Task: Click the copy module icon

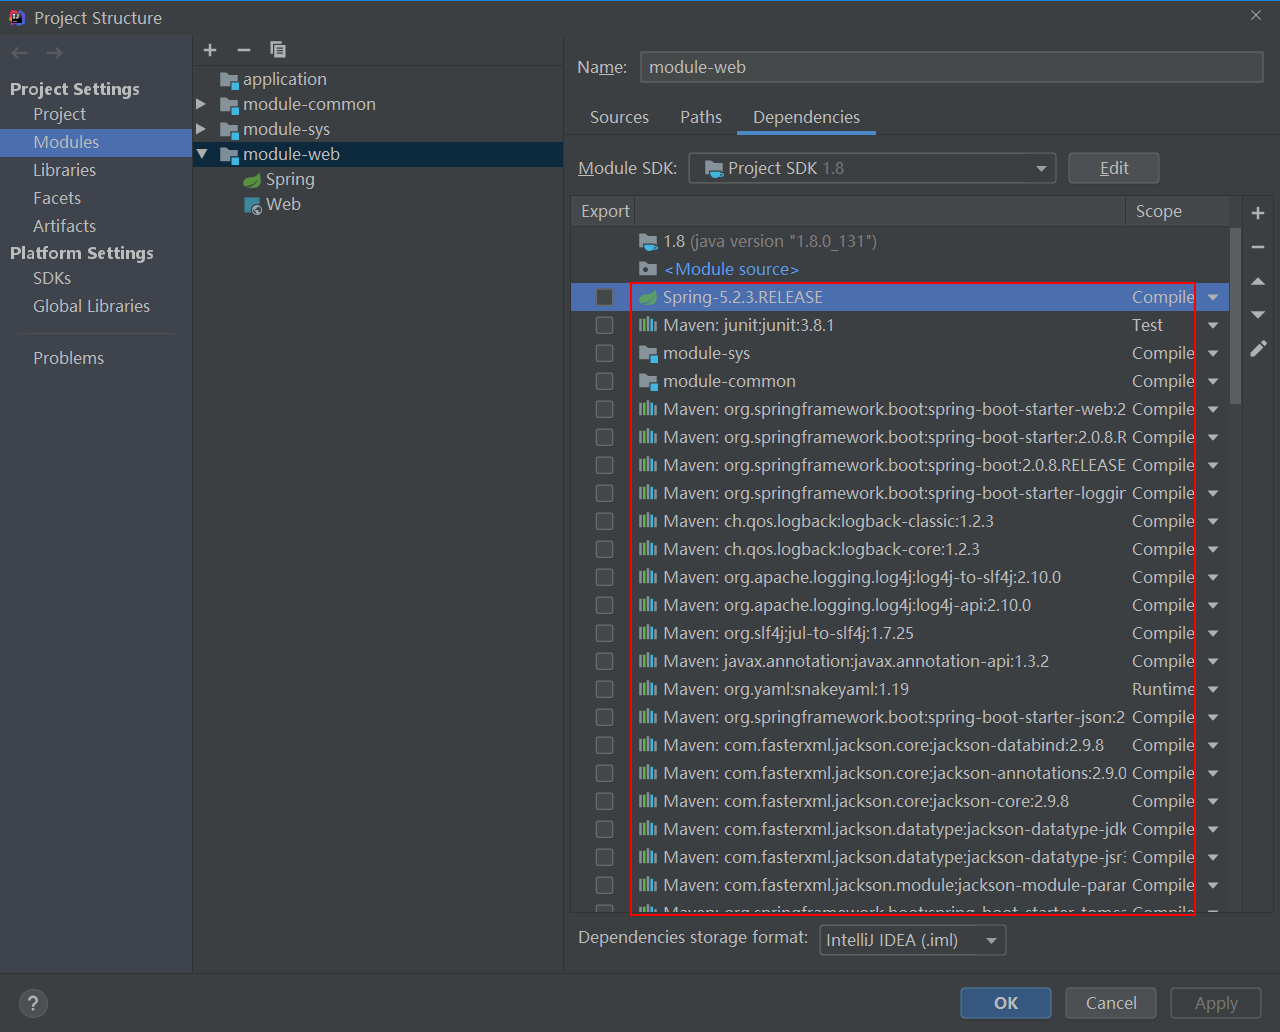Action: [x=278, y=50]
